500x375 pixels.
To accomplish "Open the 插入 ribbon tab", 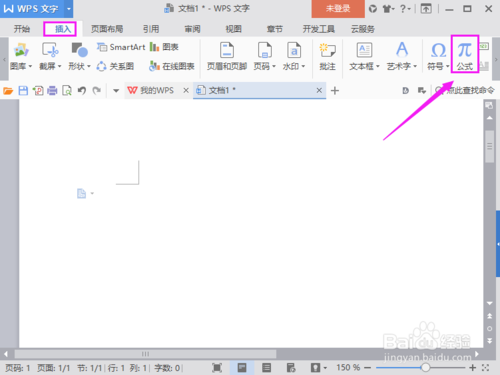I will tap(63, 29).
